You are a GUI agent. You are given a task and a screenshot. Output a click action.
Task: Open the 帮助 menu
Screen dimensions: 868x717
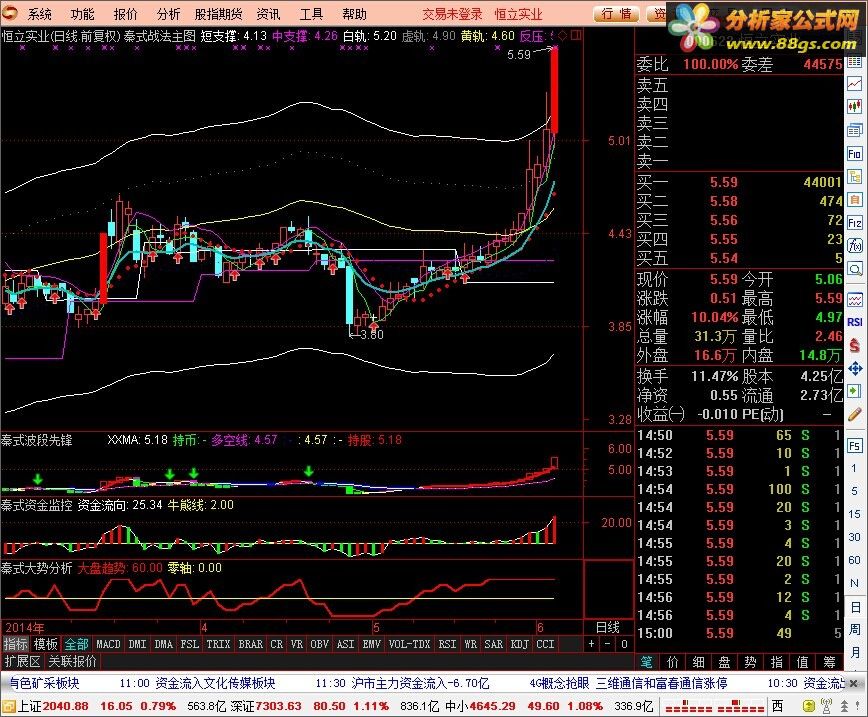(x=354, y=14)
